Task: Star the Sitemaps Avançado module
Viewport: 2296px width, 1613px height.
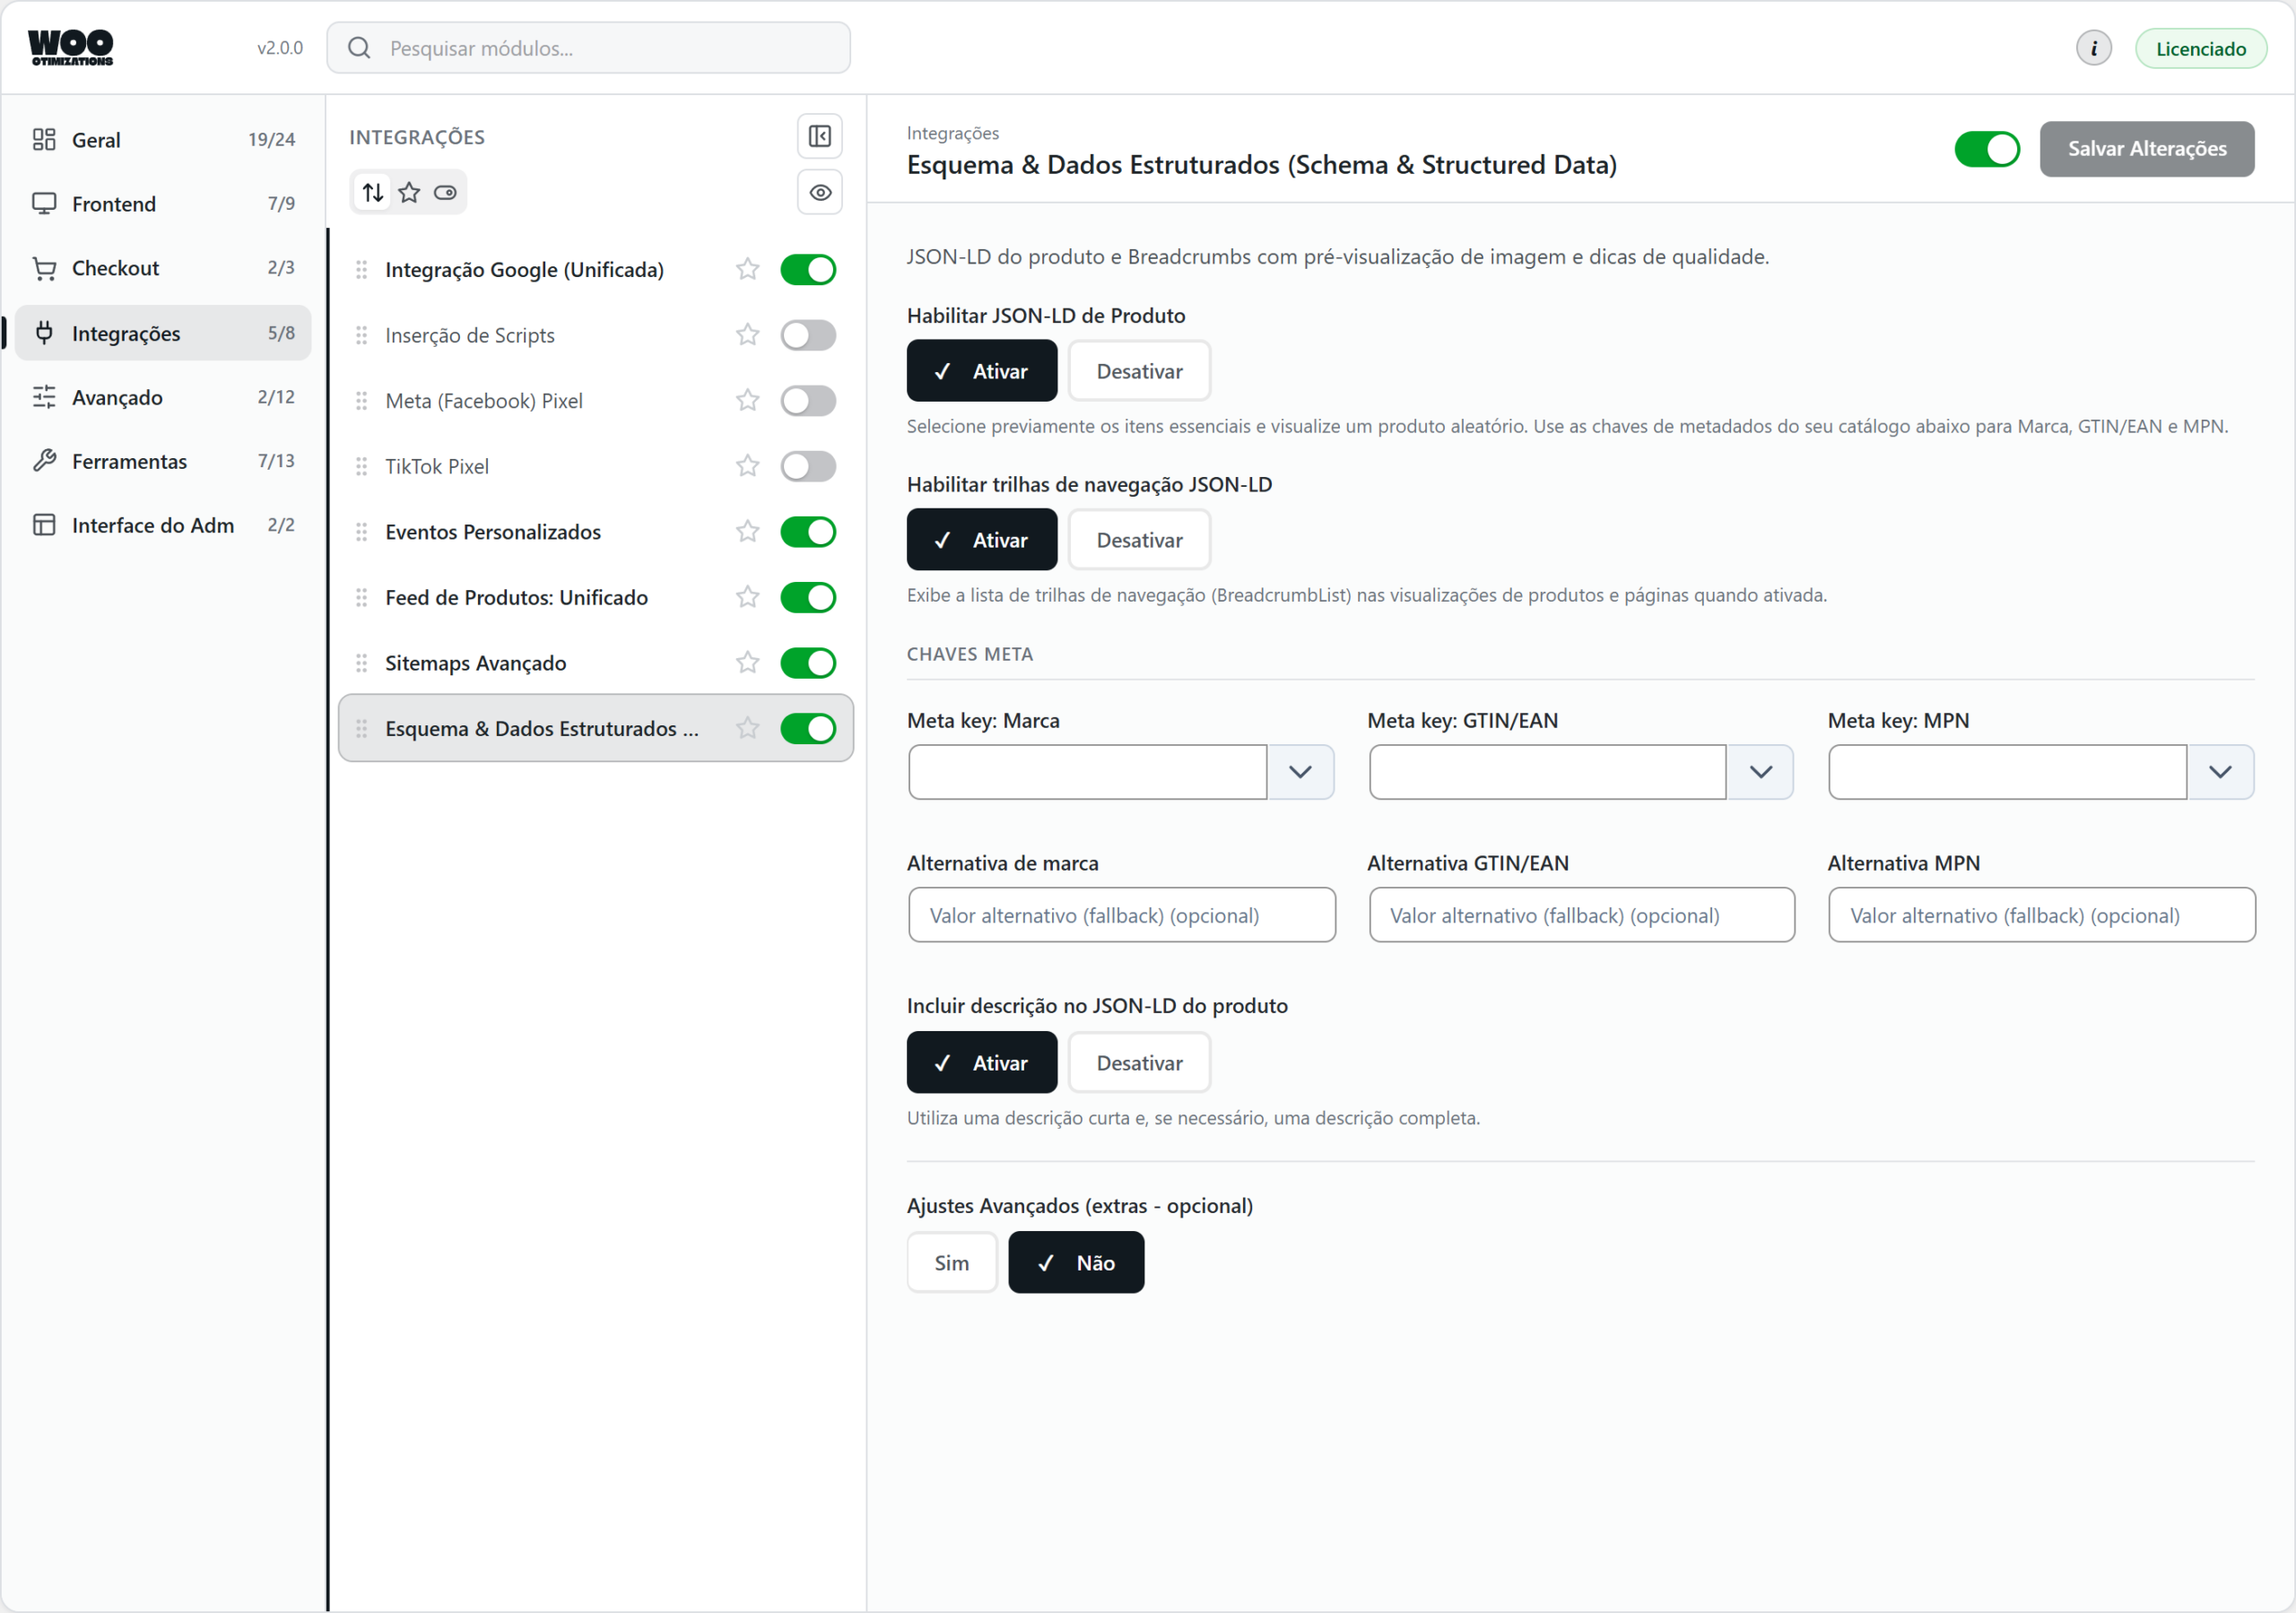Action: (x=747, y=663)
